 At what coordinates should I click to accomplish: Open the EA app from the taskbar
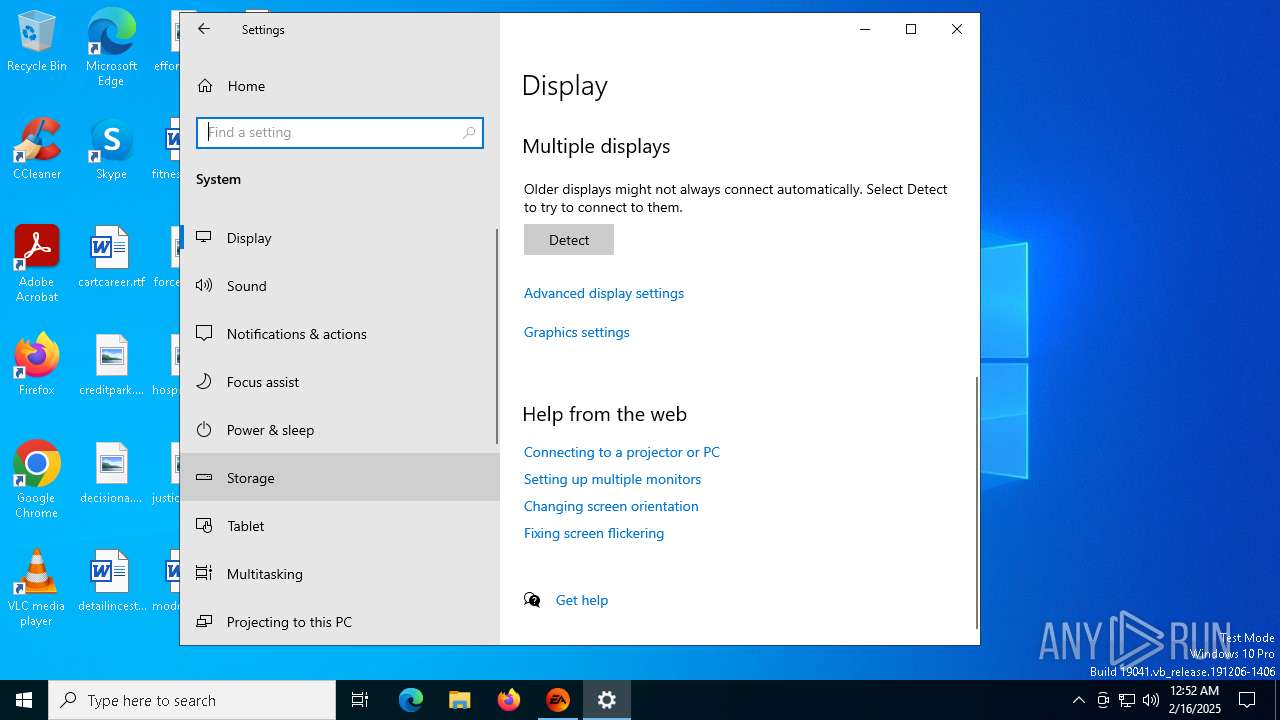pos(558,700)
